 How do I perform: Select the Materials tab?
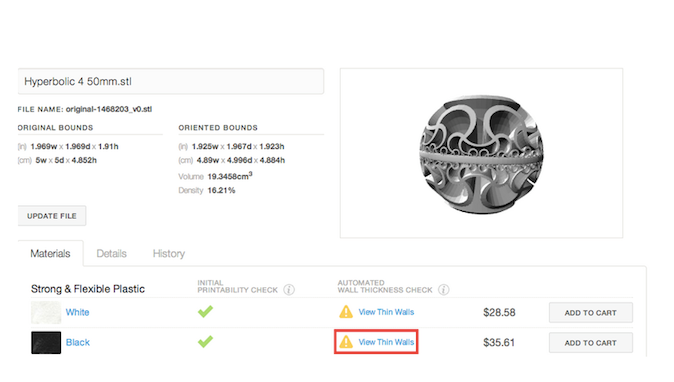coord(50,254)
